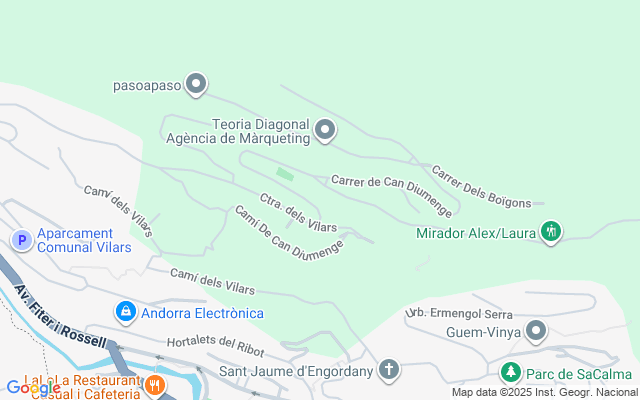Select the Andorra Electrònica text label

202,313
